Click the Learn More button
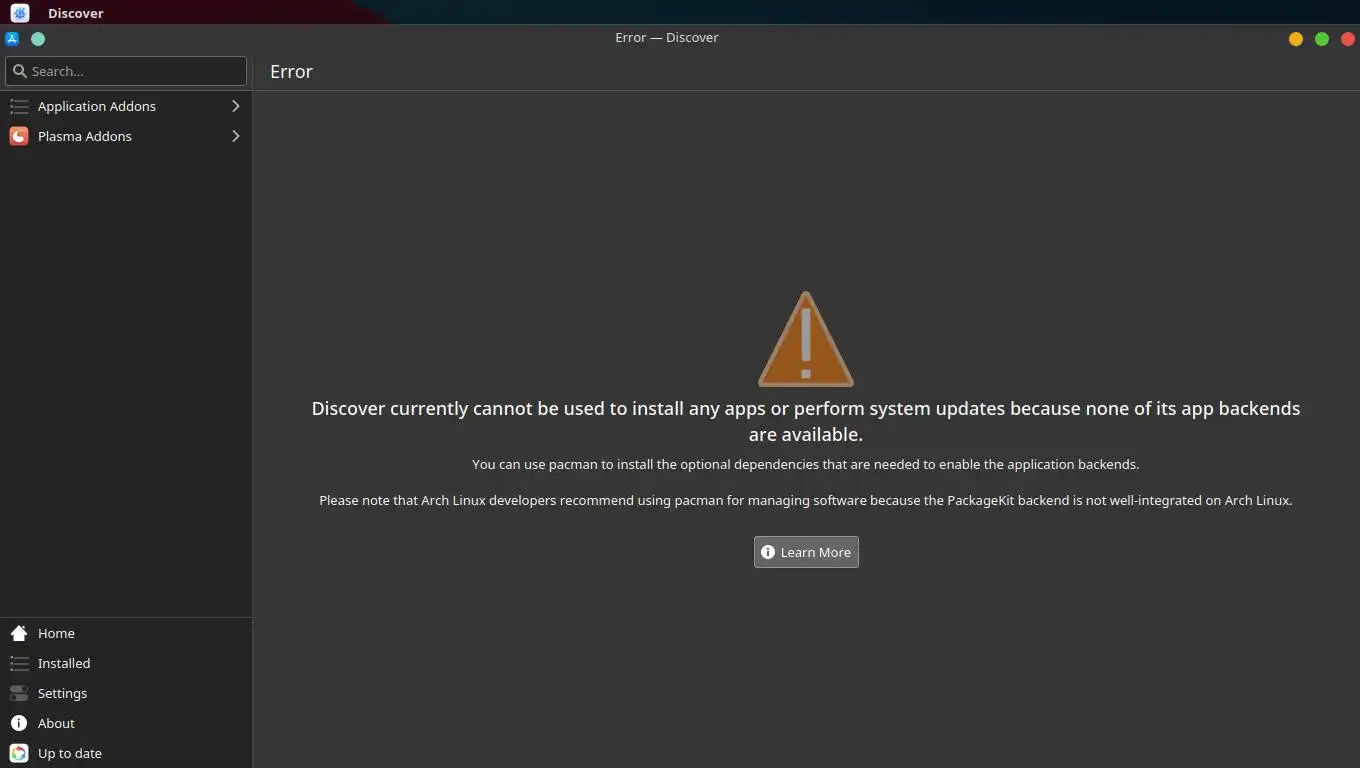 [x=806, y=552]
